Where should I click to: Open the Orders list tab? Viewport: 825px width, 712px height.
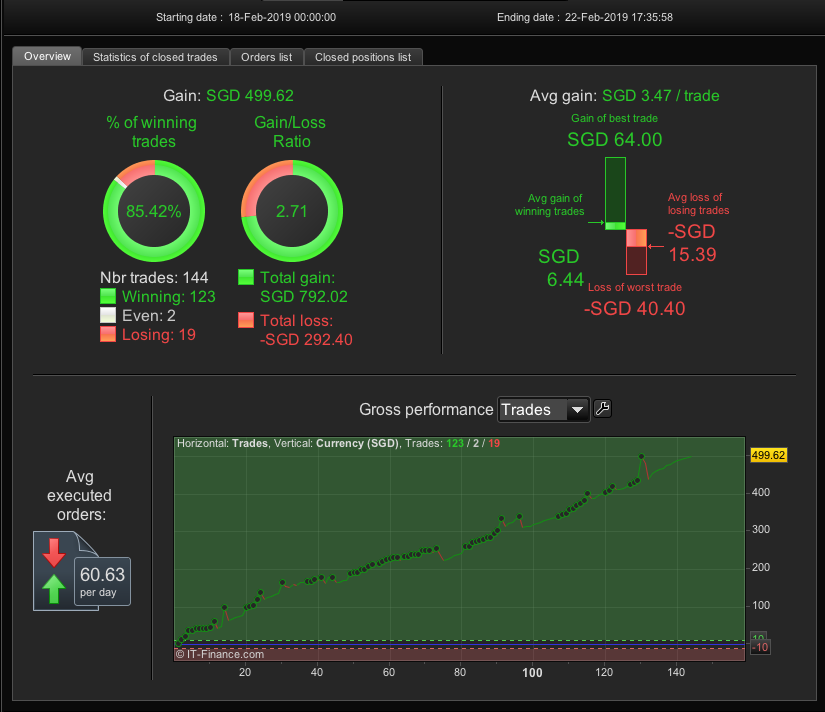(x=267, y=57)
